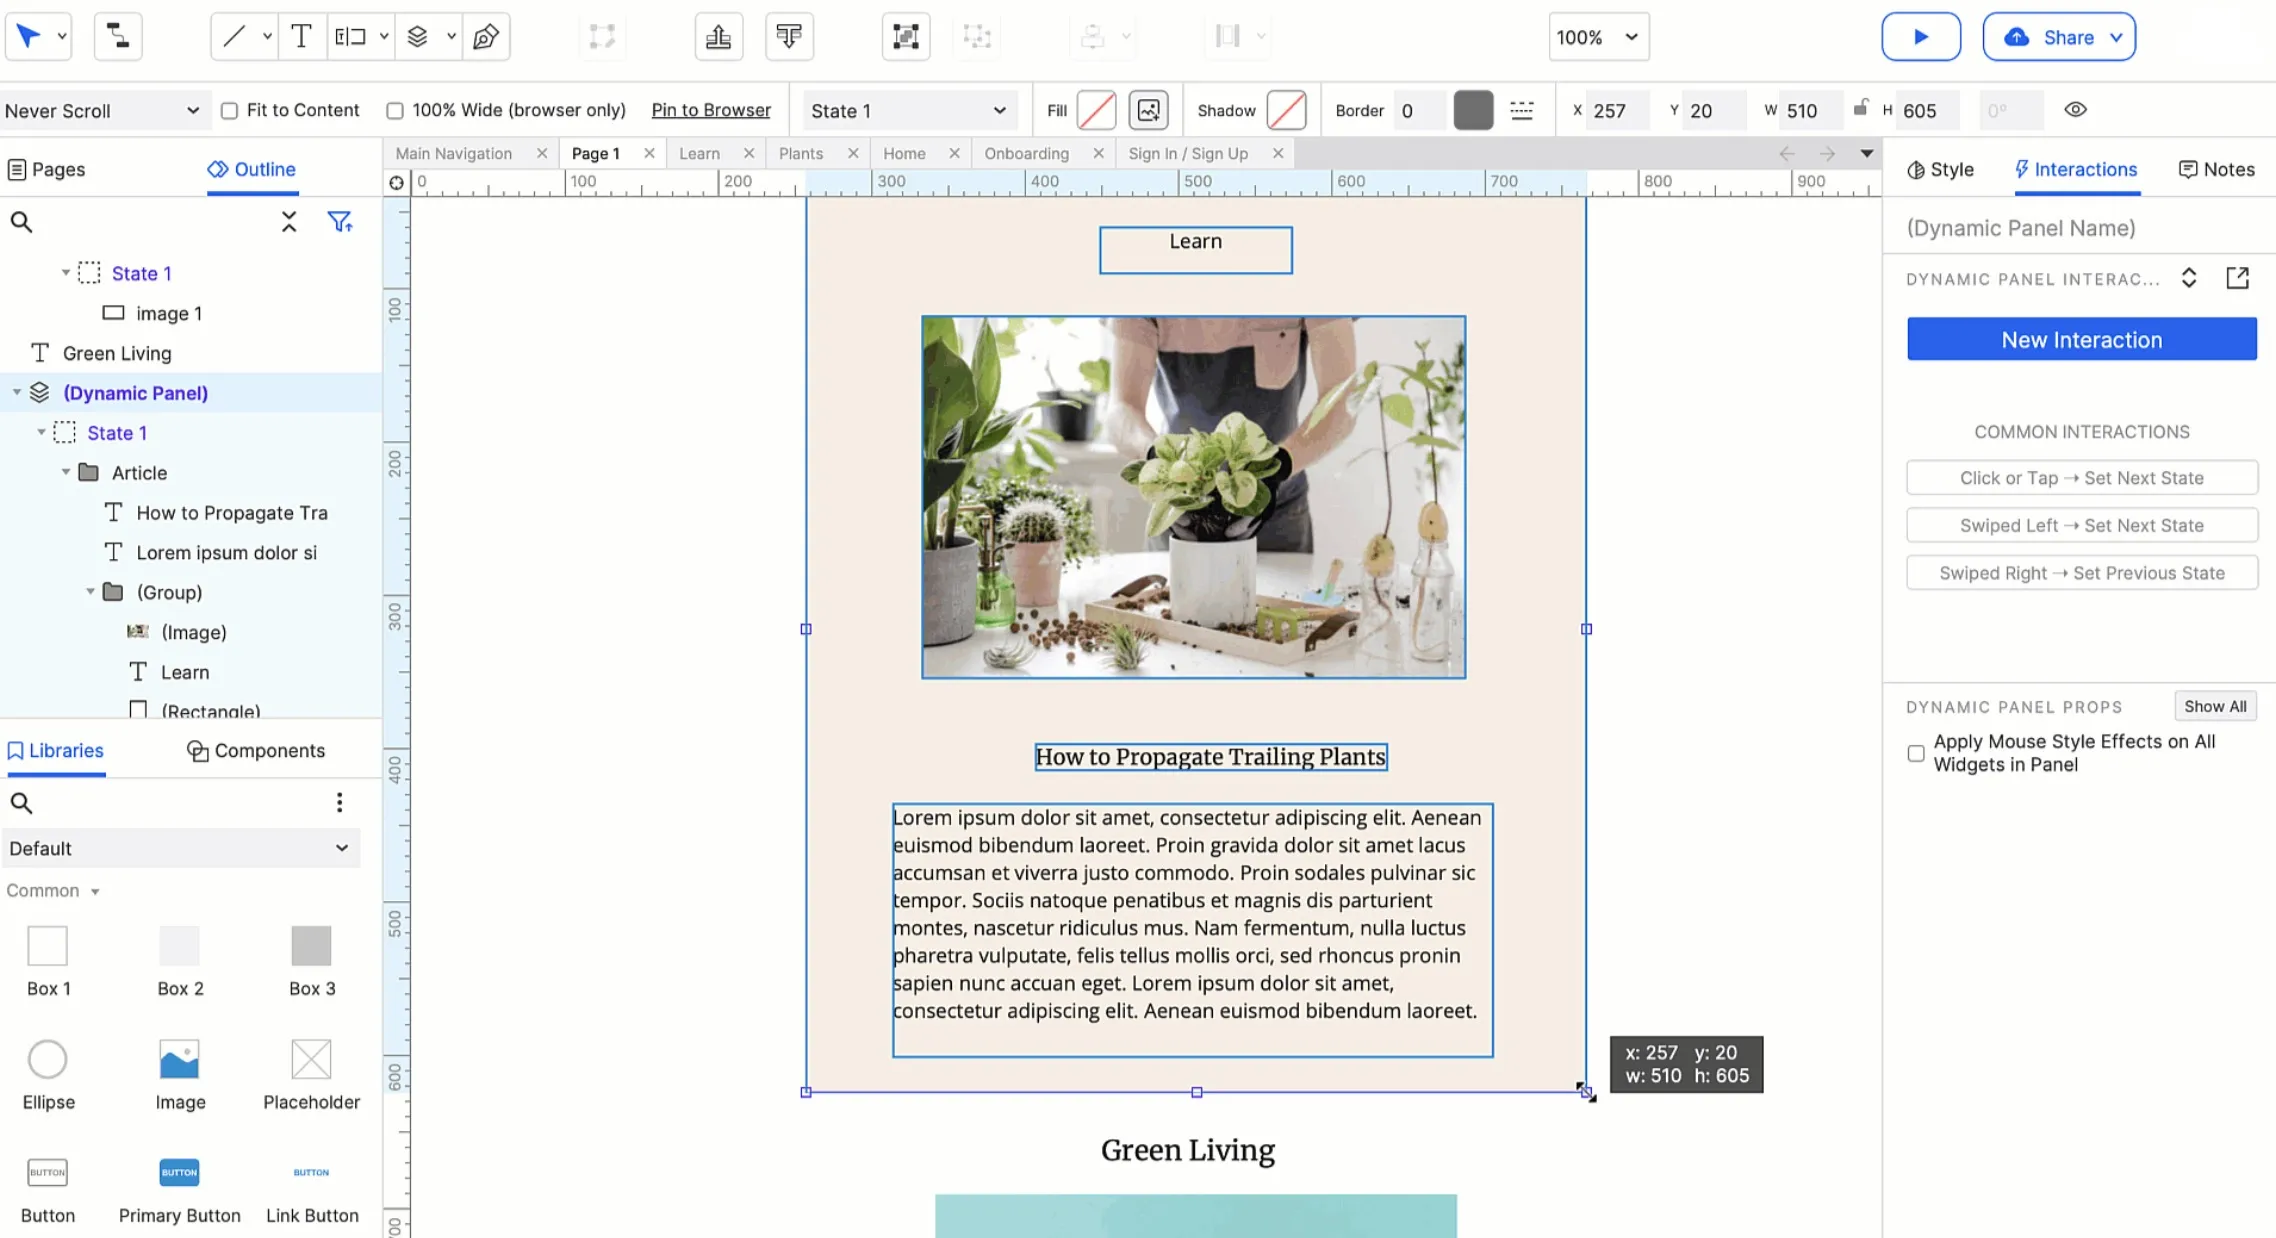Open interactions in external editor window

click(x=2237, y=278)
